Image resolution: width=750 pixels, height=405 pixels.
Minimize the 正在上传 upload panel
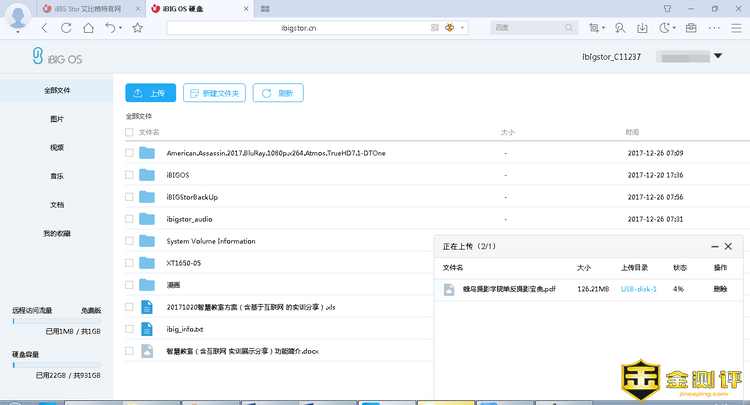coord(711,246)
